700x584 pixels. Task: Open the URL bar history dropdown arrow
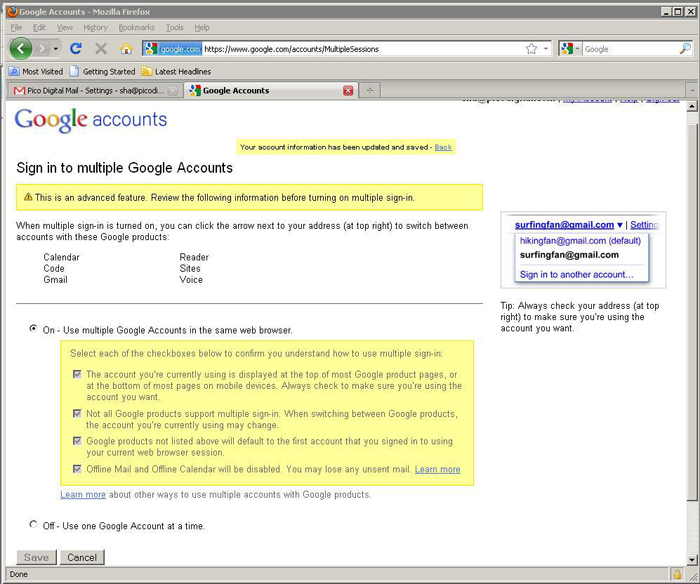pyautogui.click(x=546, y=49)
